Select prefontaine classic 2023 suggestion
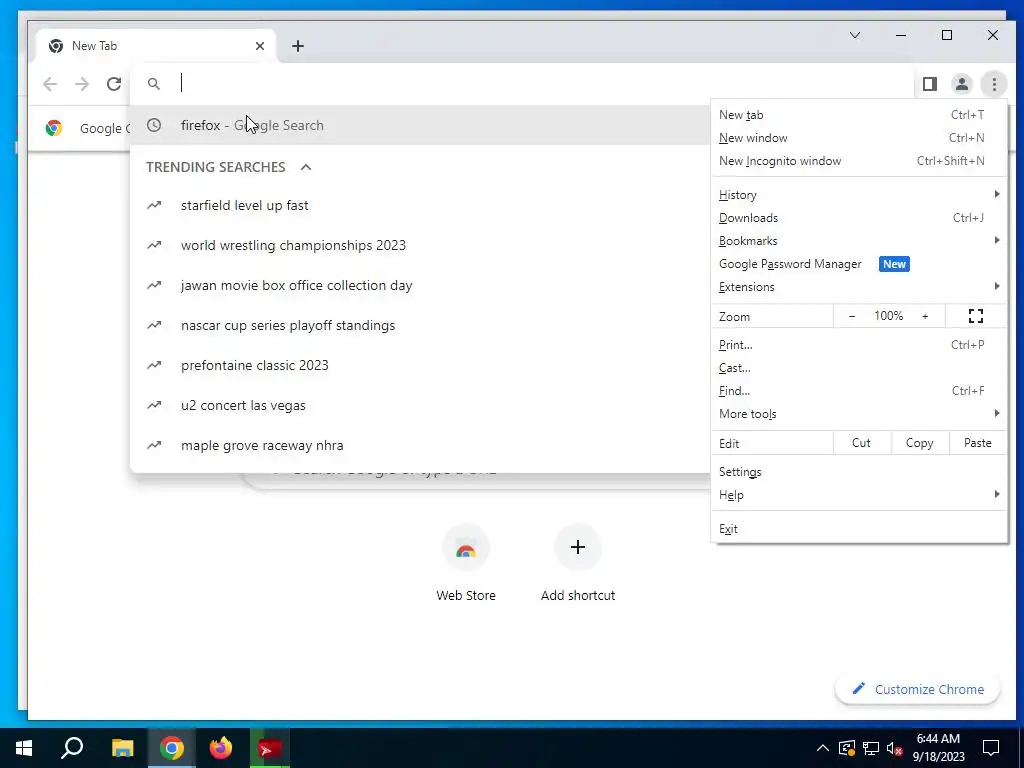 click(x=421, y=365)
